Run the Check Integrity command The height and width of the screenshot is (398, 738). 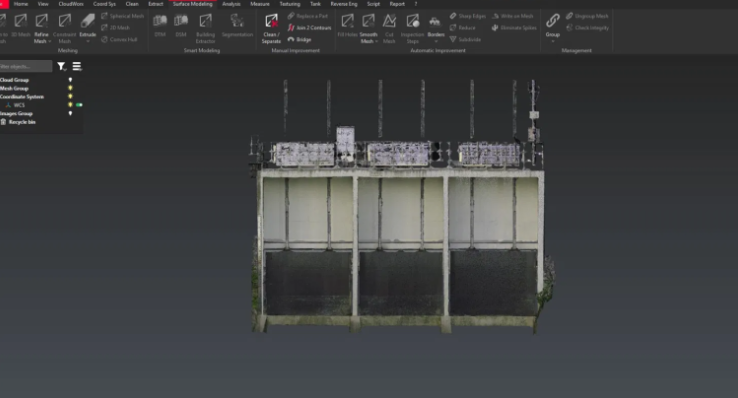(x=587, y=28)
